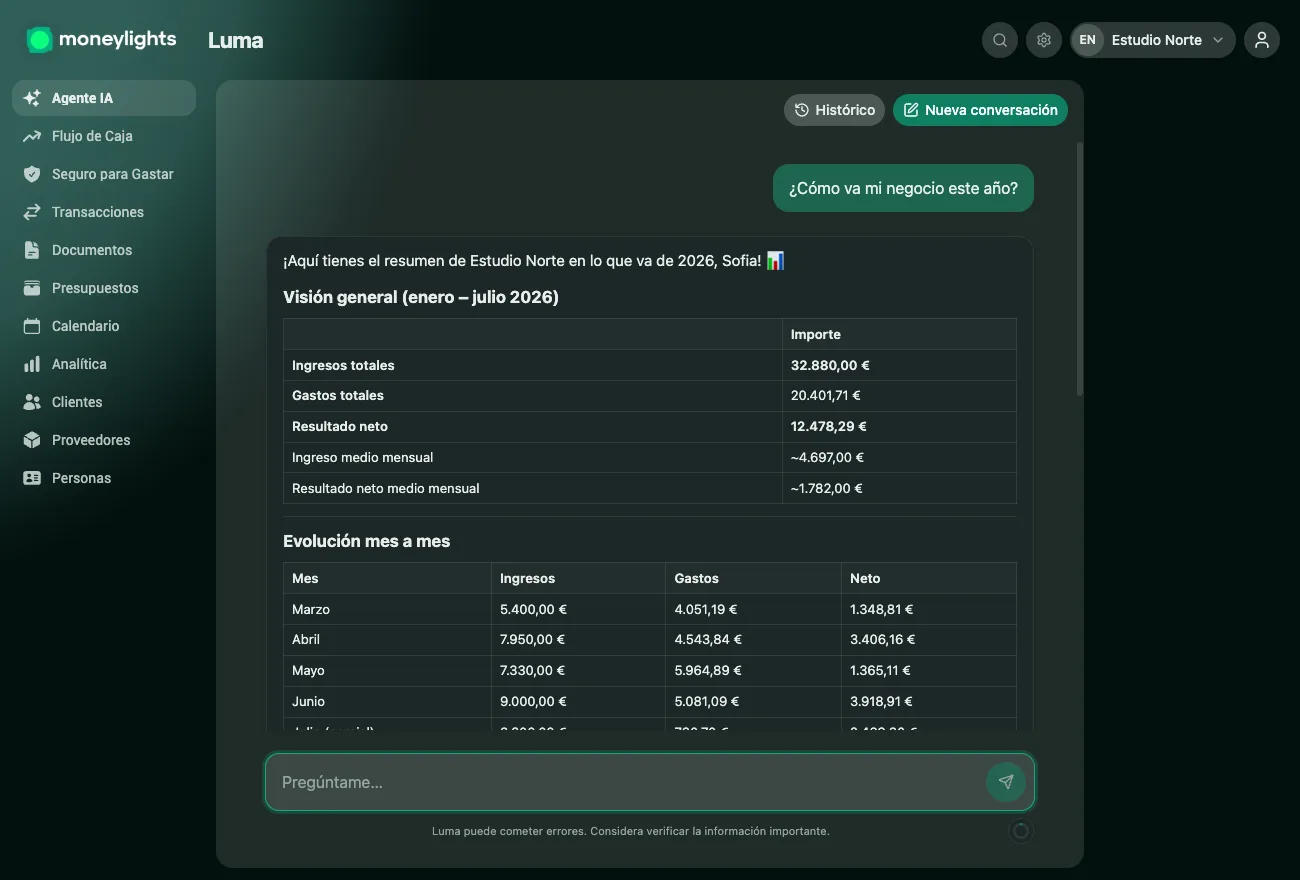This screenshot has width=1300, height=880.
Task: Select Proveedores in sidebar
Action: (x=104, y=440)
